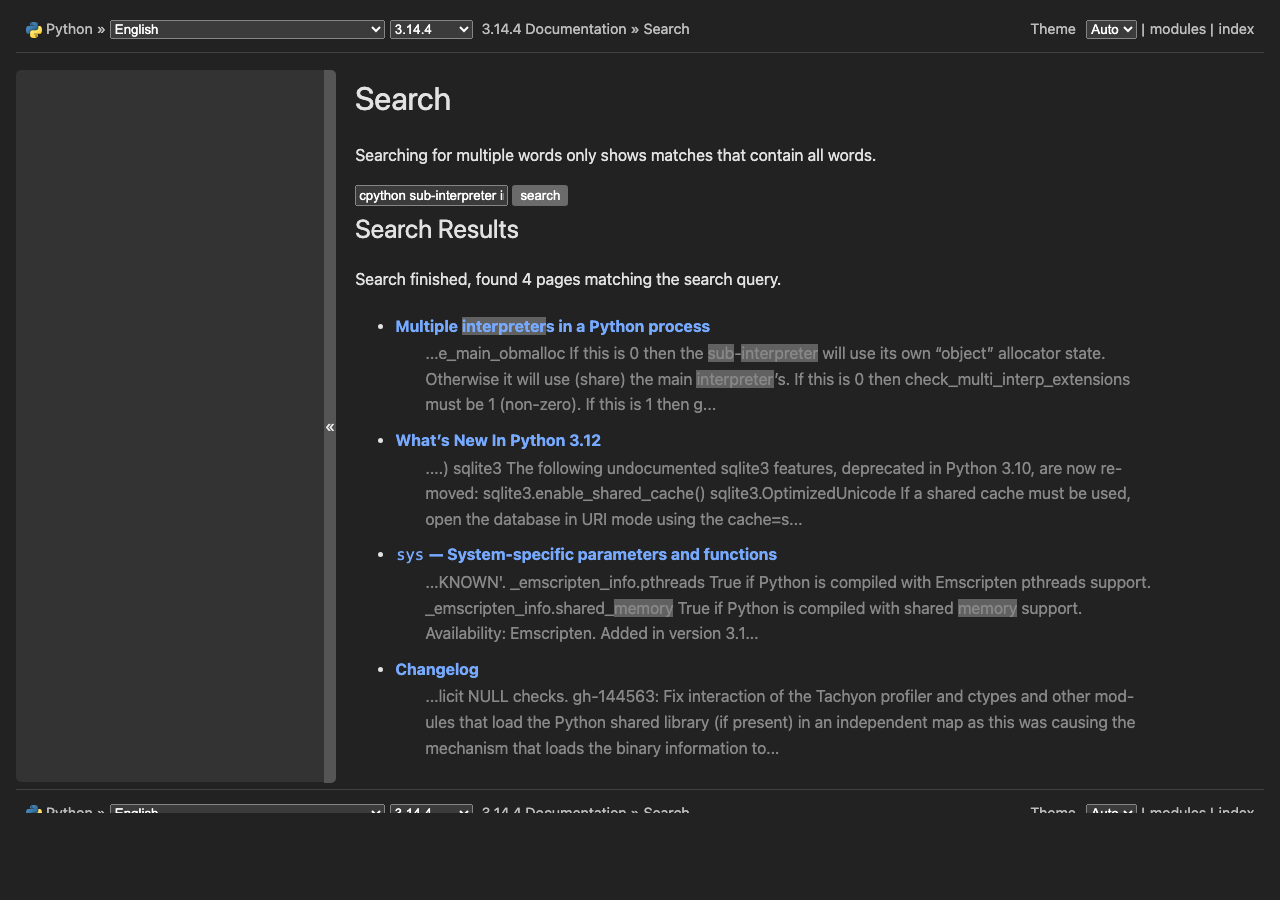Go to modules in the top navigation

(1177, 30)
